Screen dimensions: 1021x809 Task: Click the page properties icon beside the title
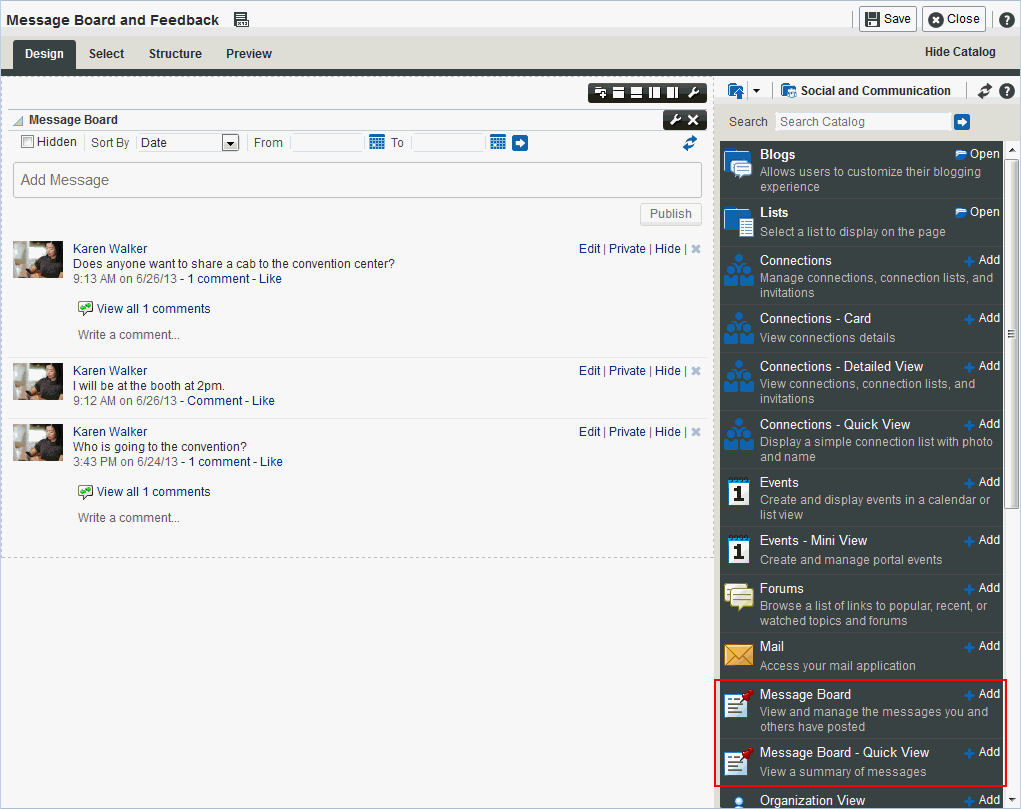(242, 20)
